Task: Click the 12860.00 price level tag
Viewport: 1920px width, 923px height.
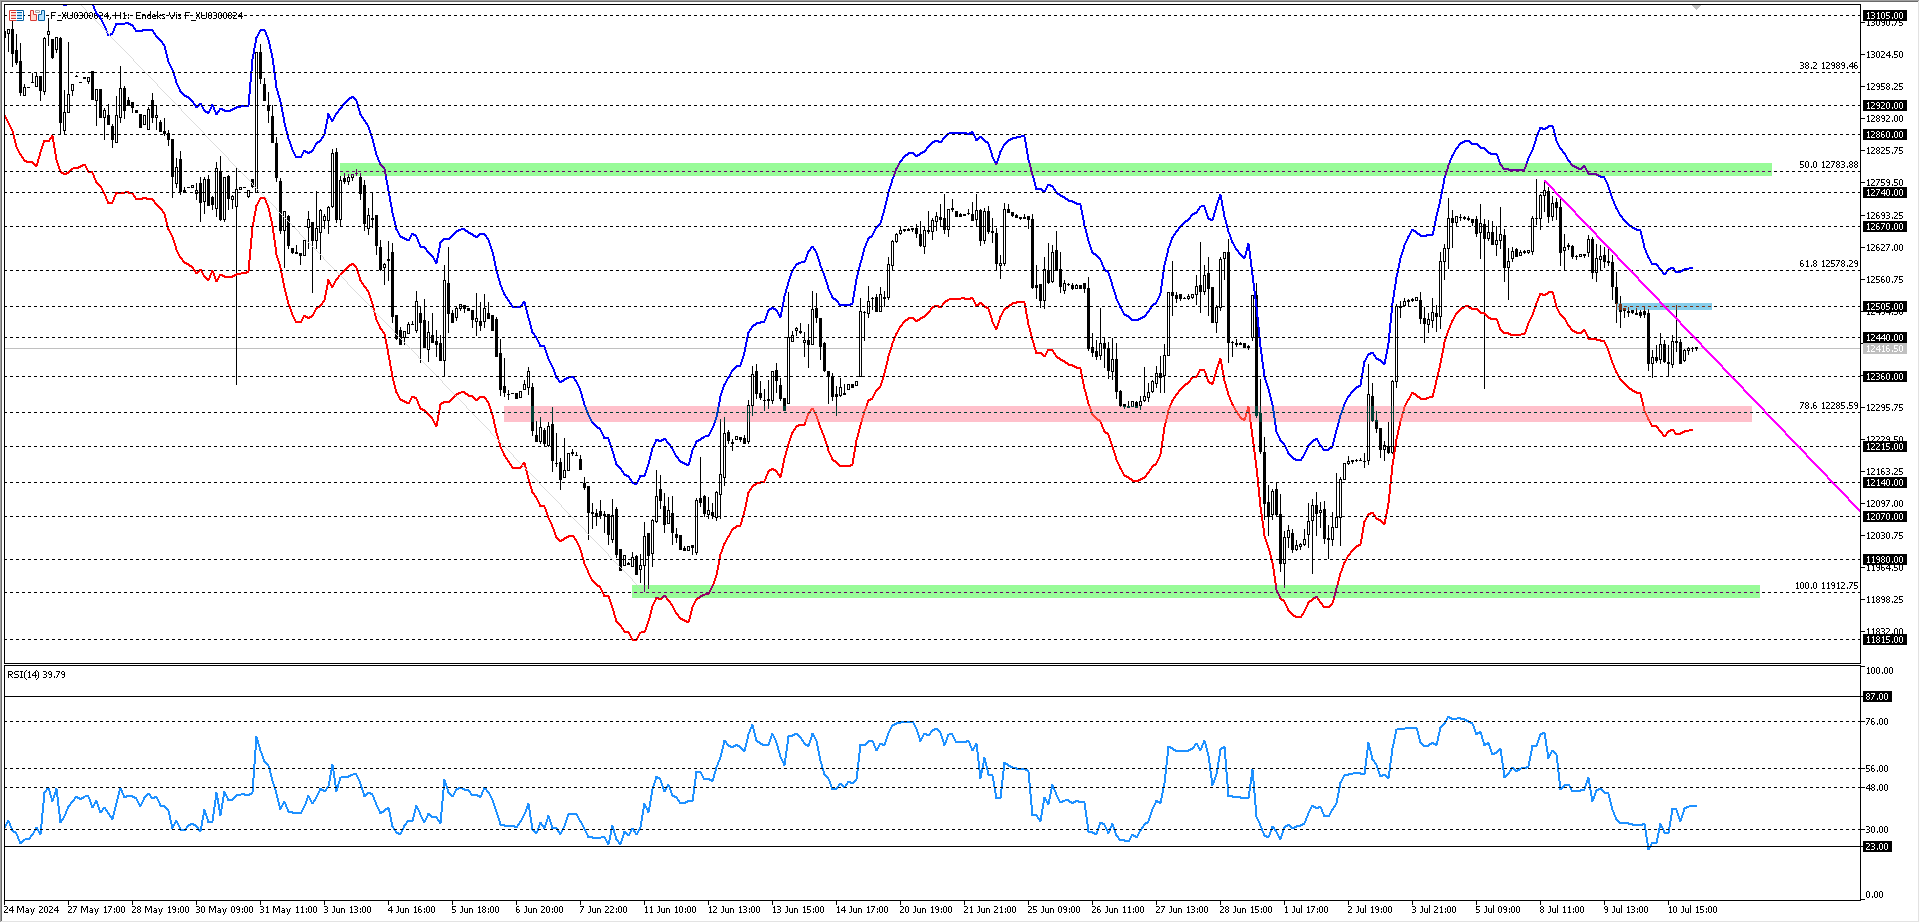Action: point(1885,134)
